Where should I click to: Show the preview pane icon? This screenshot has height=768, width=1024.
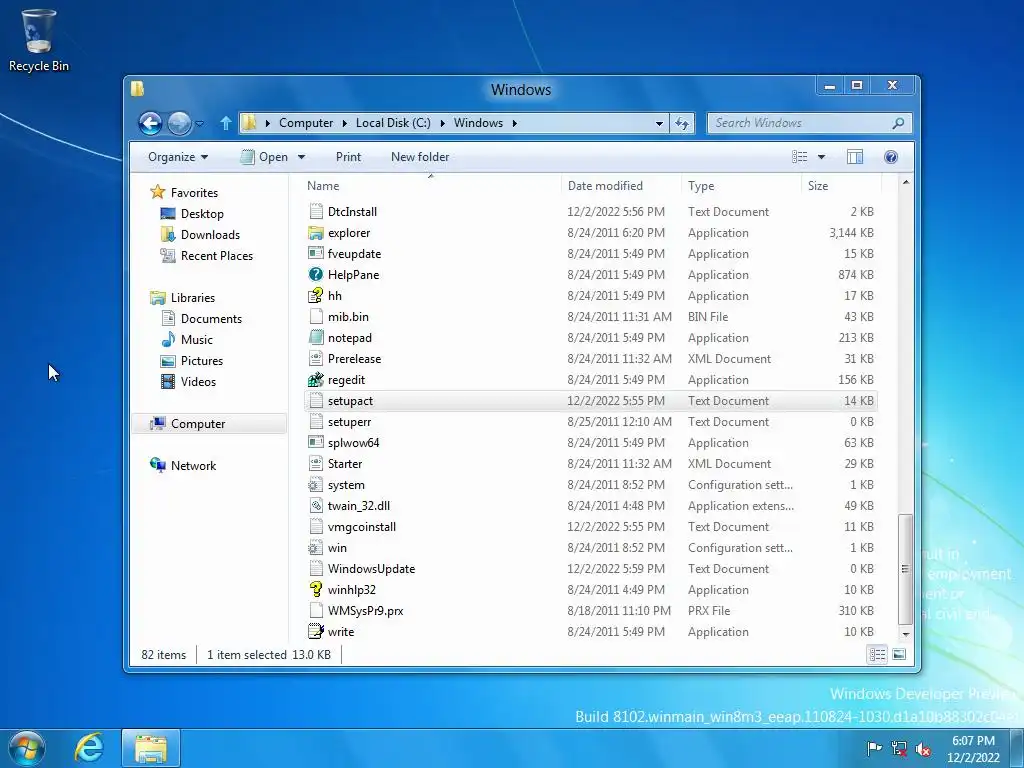pos(854,157)
